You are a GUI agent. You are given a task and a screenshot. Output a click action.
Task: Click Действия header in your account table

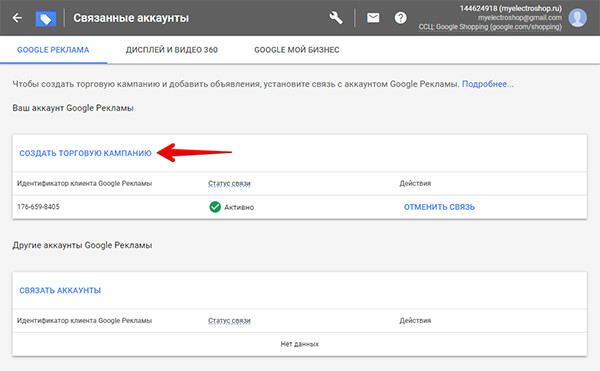tap(415, 183)
